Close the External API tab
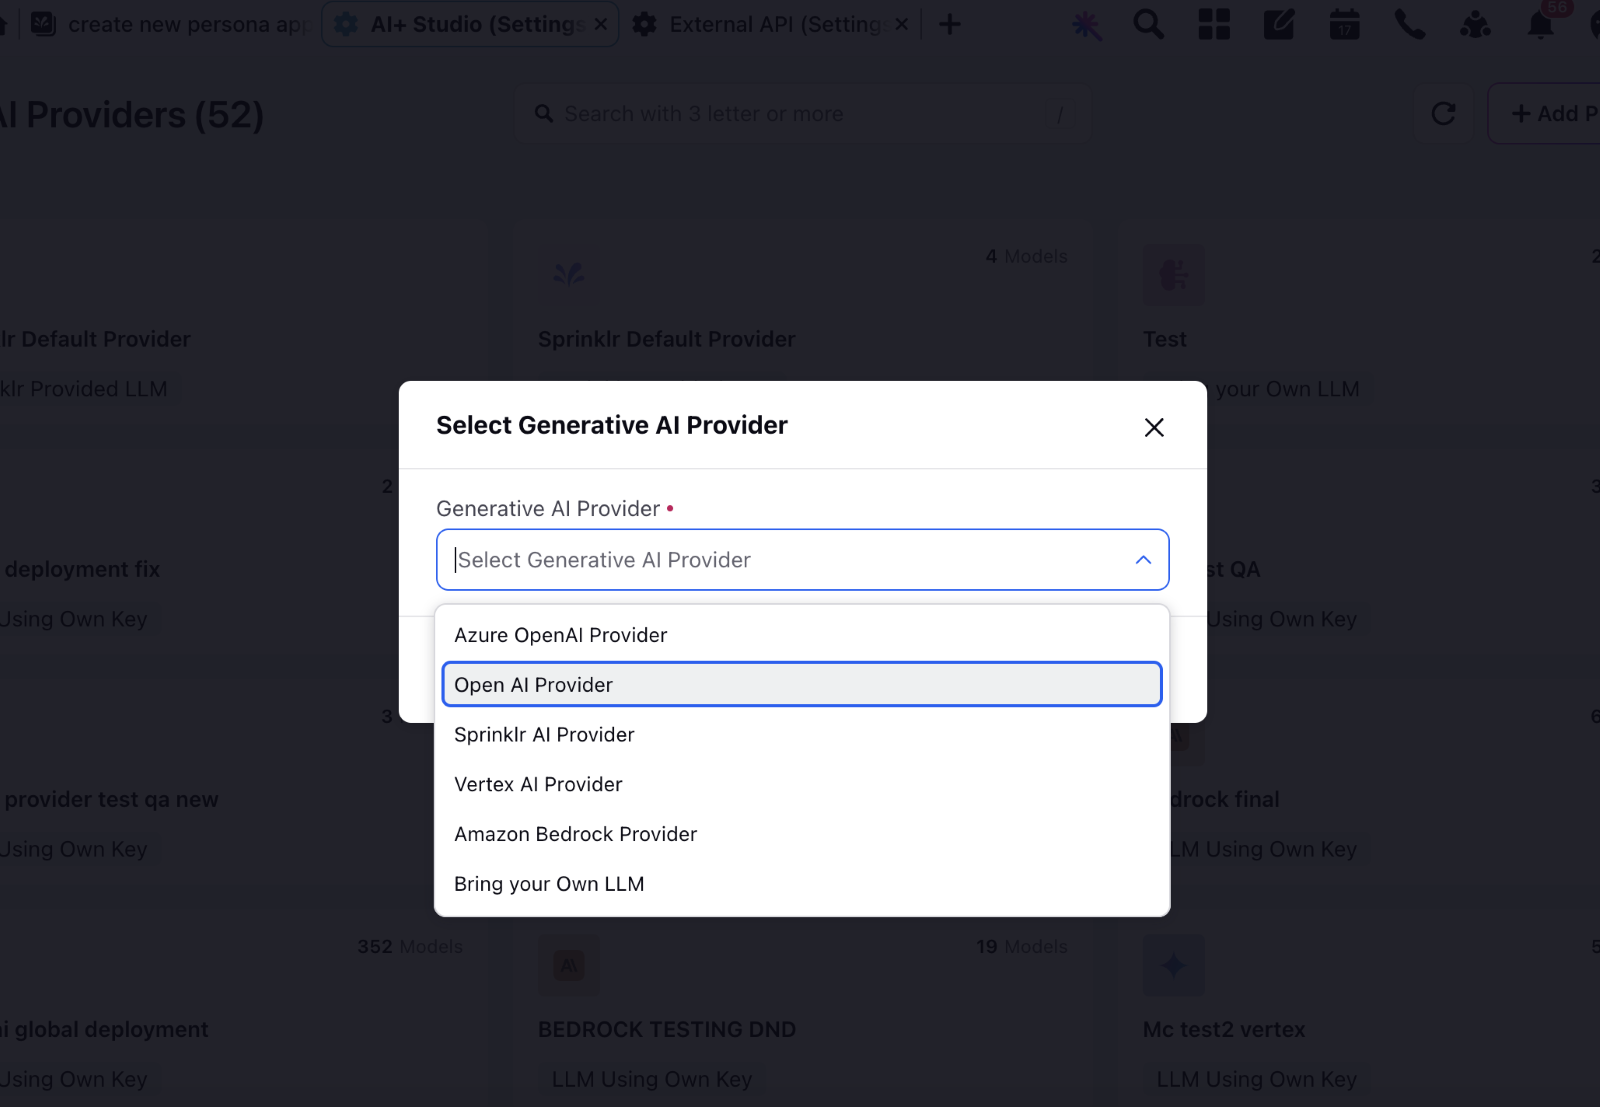Viewport: 1600px width, 1107px height. tap(901, 24)
